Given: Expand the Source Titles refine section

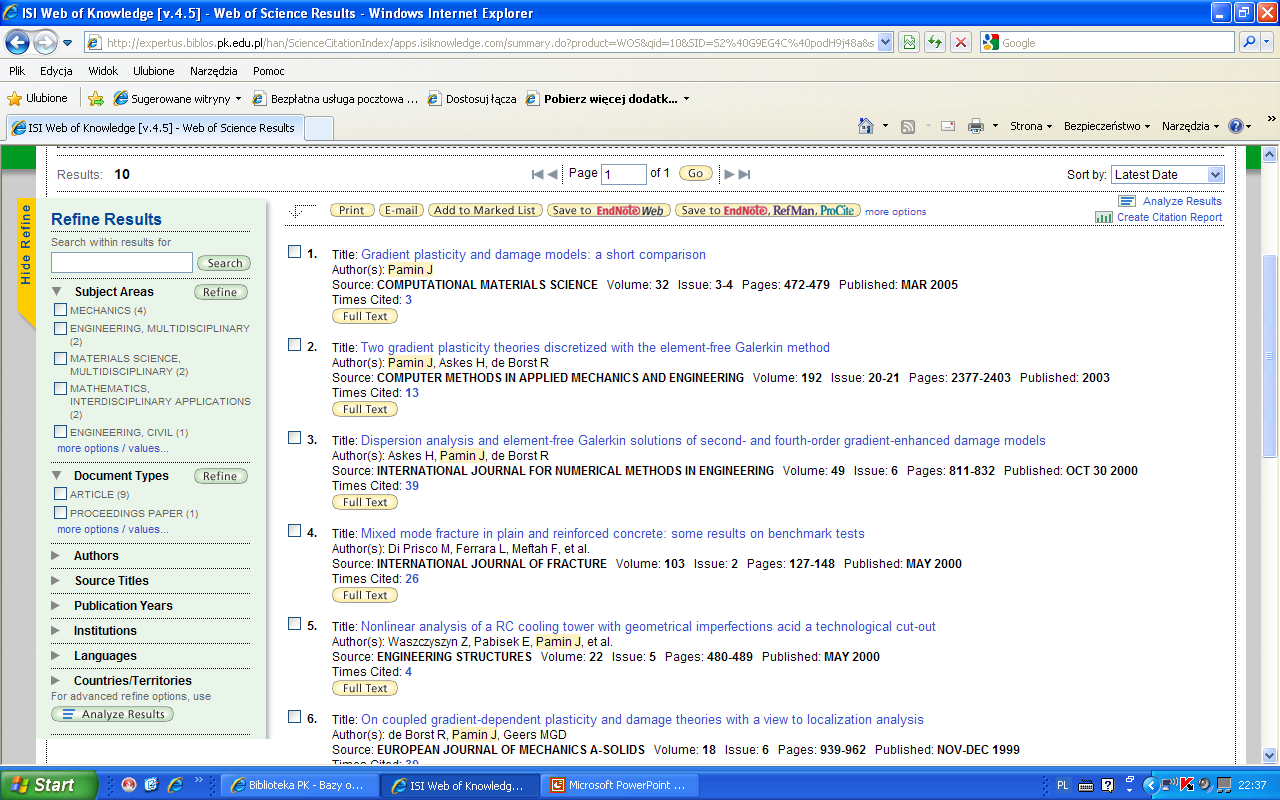Looking at the screenshot, I should click(x=56, y=581).
